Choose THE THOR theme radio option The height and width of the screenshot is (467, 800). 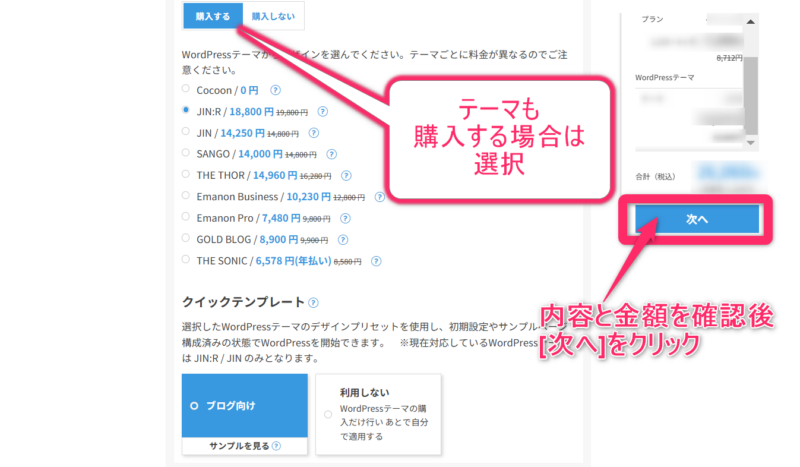186,174
